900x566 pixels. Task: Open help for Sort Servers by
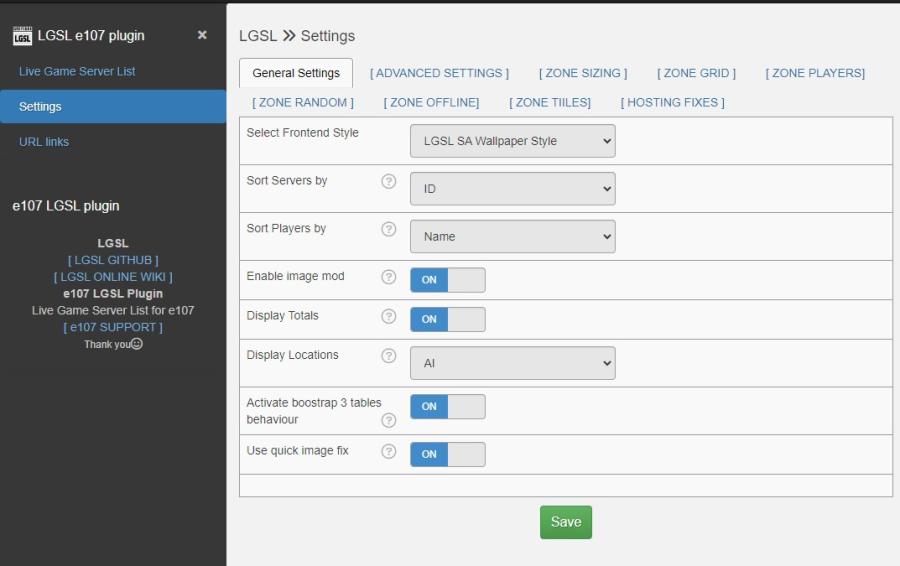389,181
